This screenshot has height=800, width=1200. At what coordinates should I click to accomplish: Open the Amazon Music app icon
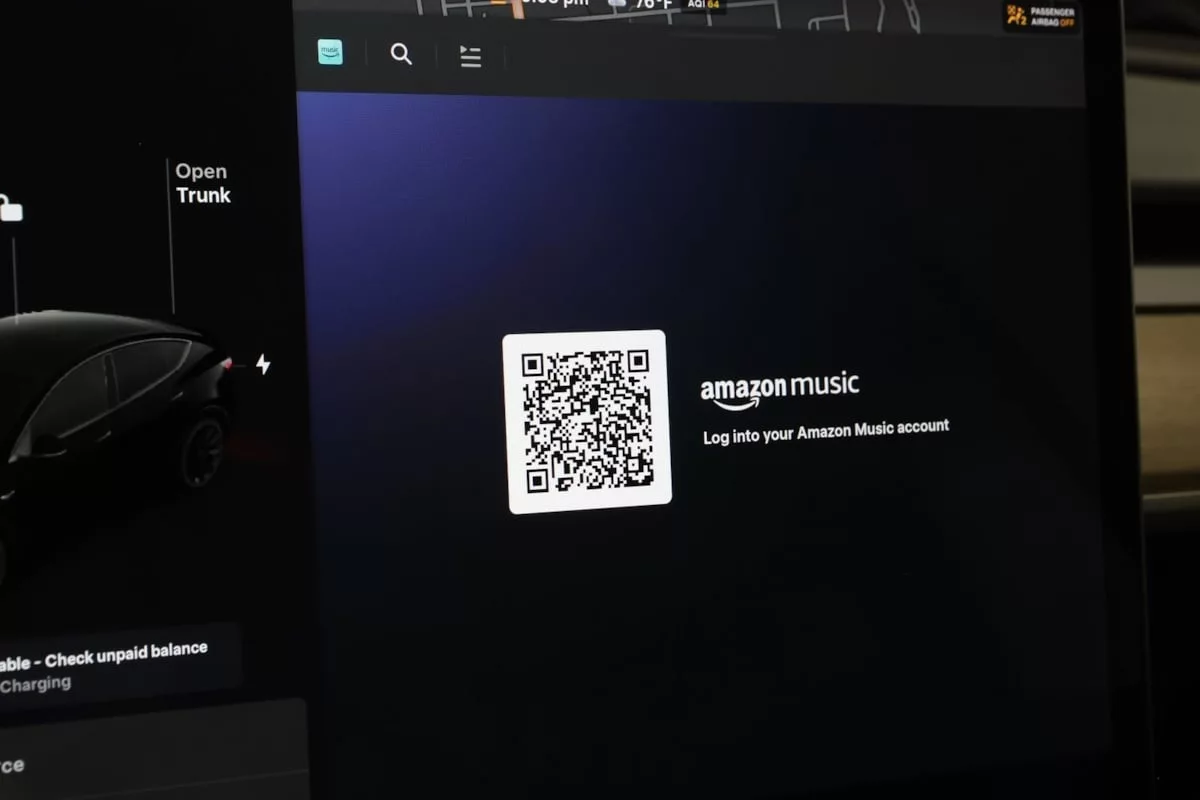[330, 52]
